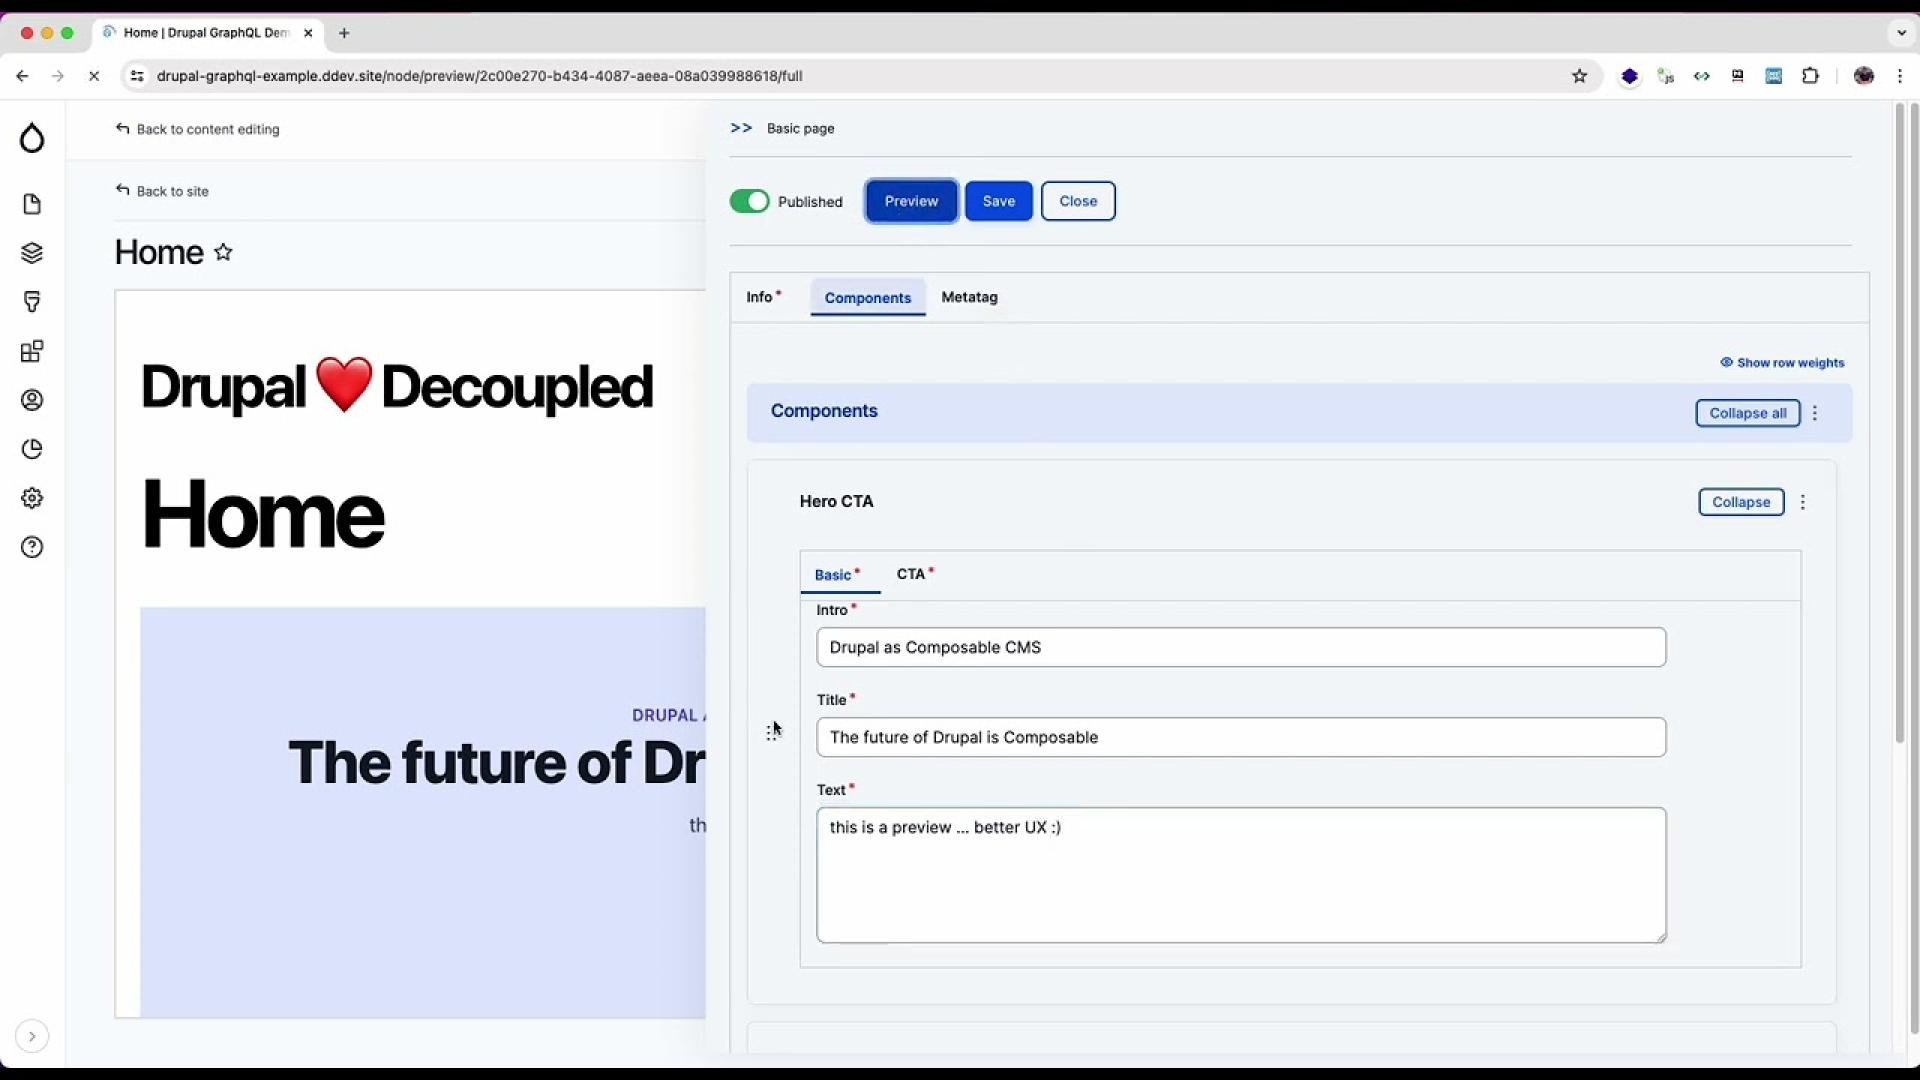Toggle the Published switch
The height and width of the screenshot is (1080, 1920).
coord(749,201)
